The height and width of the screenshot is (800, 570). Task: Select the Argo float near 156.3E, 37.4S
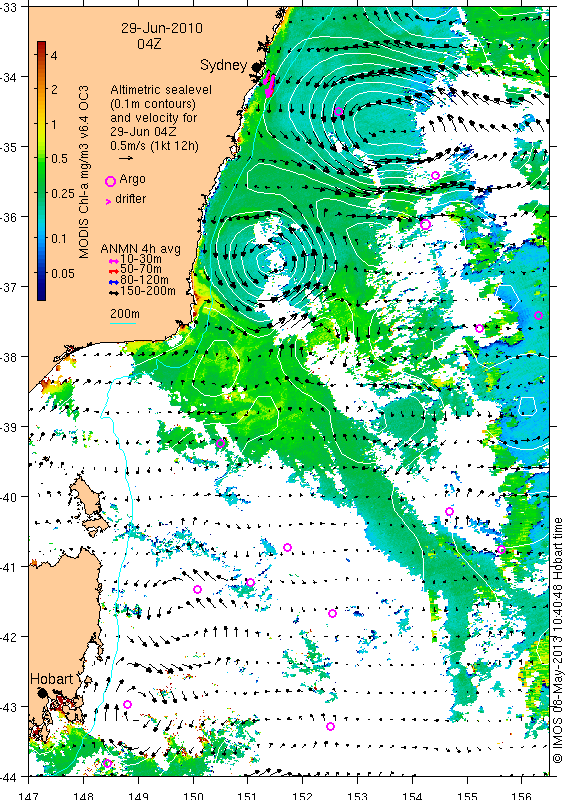(538, 315)
